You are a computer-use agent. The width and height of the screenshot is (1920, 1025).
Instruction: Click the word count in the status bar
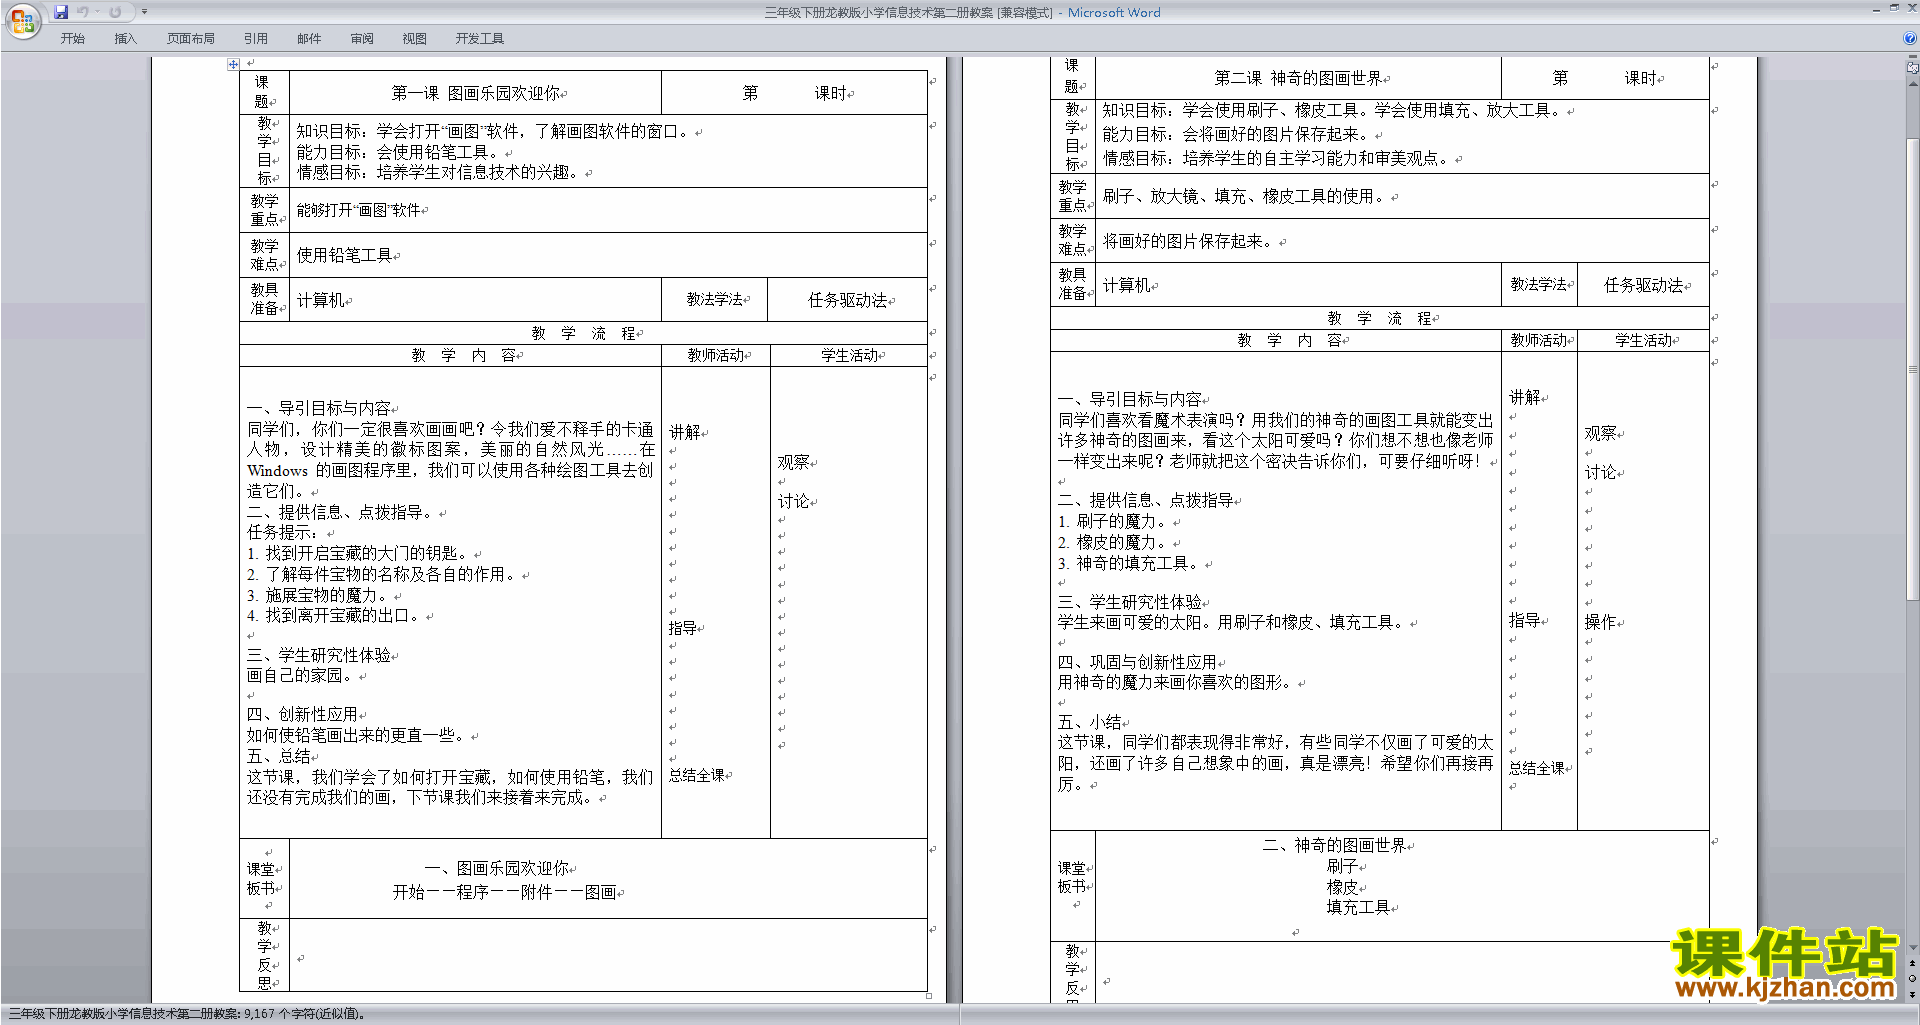pos(187,1014)
